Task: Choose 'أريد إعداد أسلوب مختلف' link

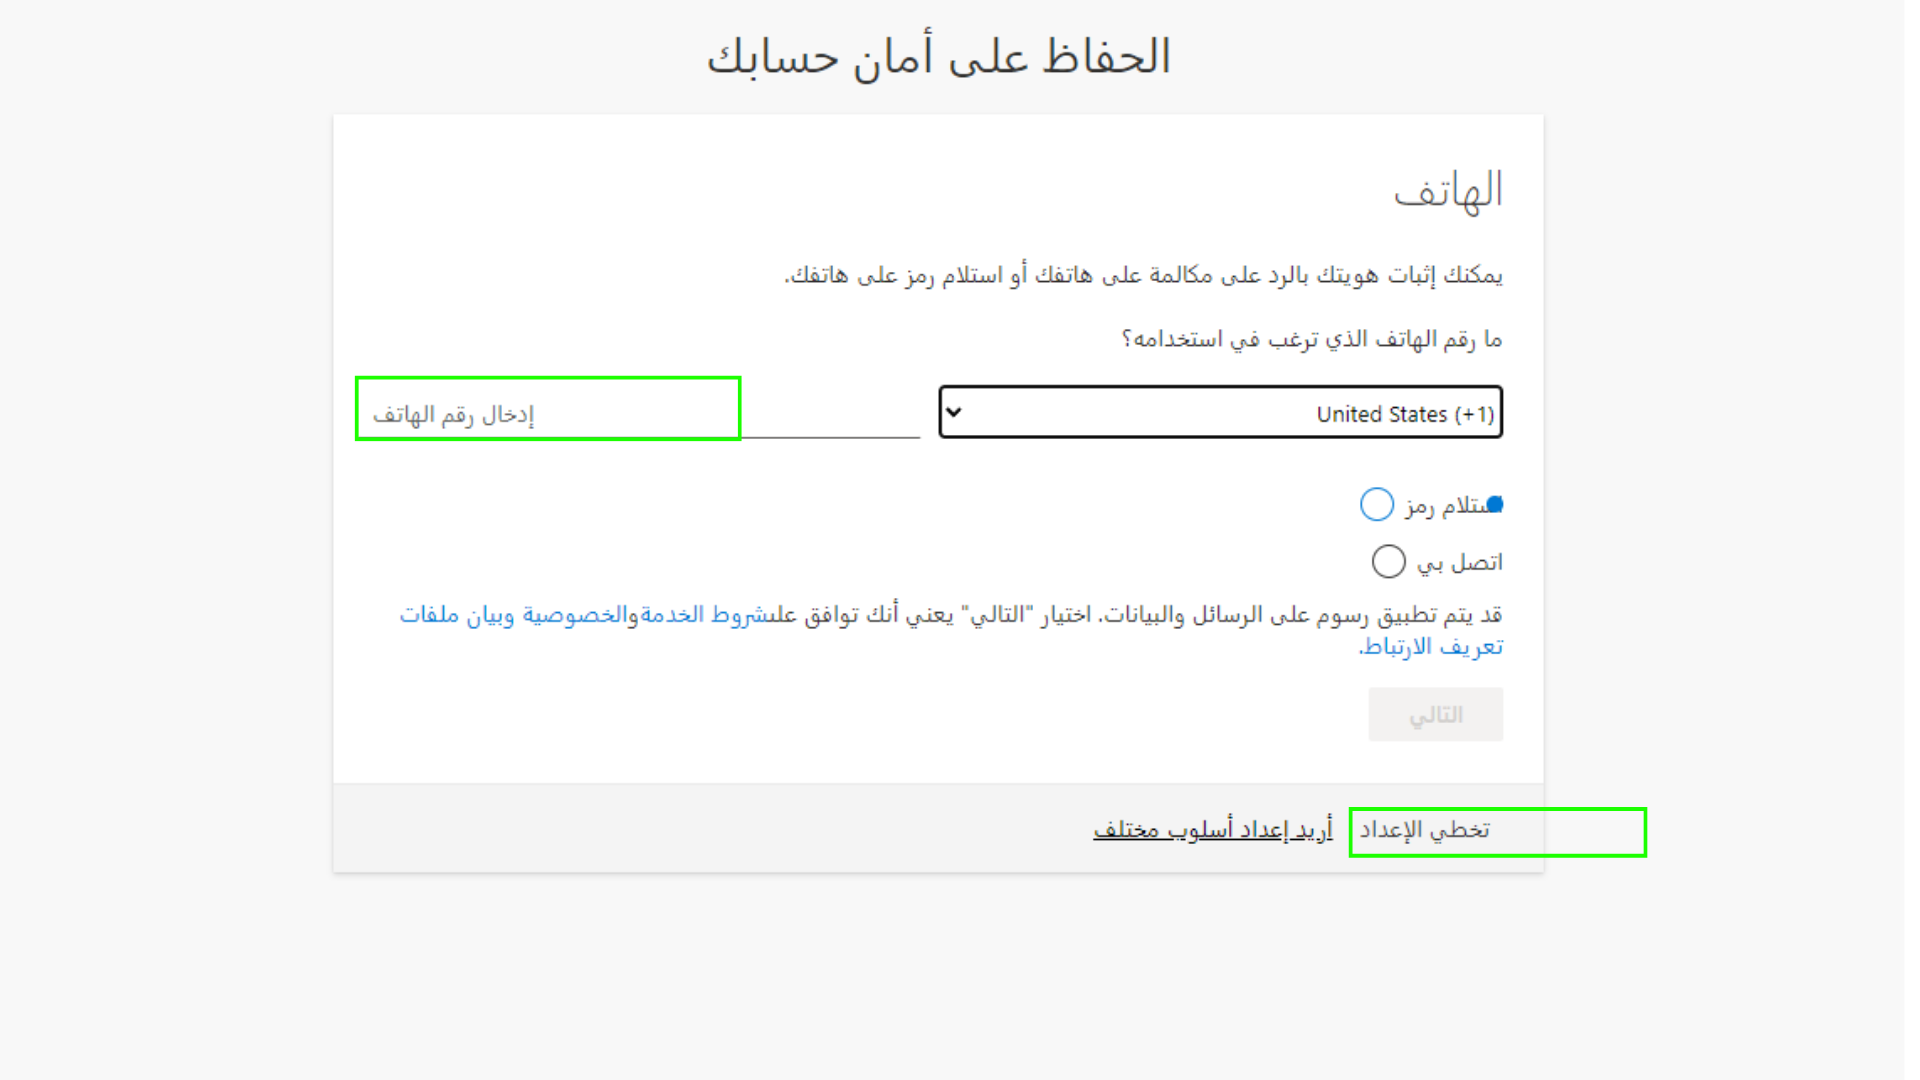Action: pyautogui.click(x=1212, y=830)
